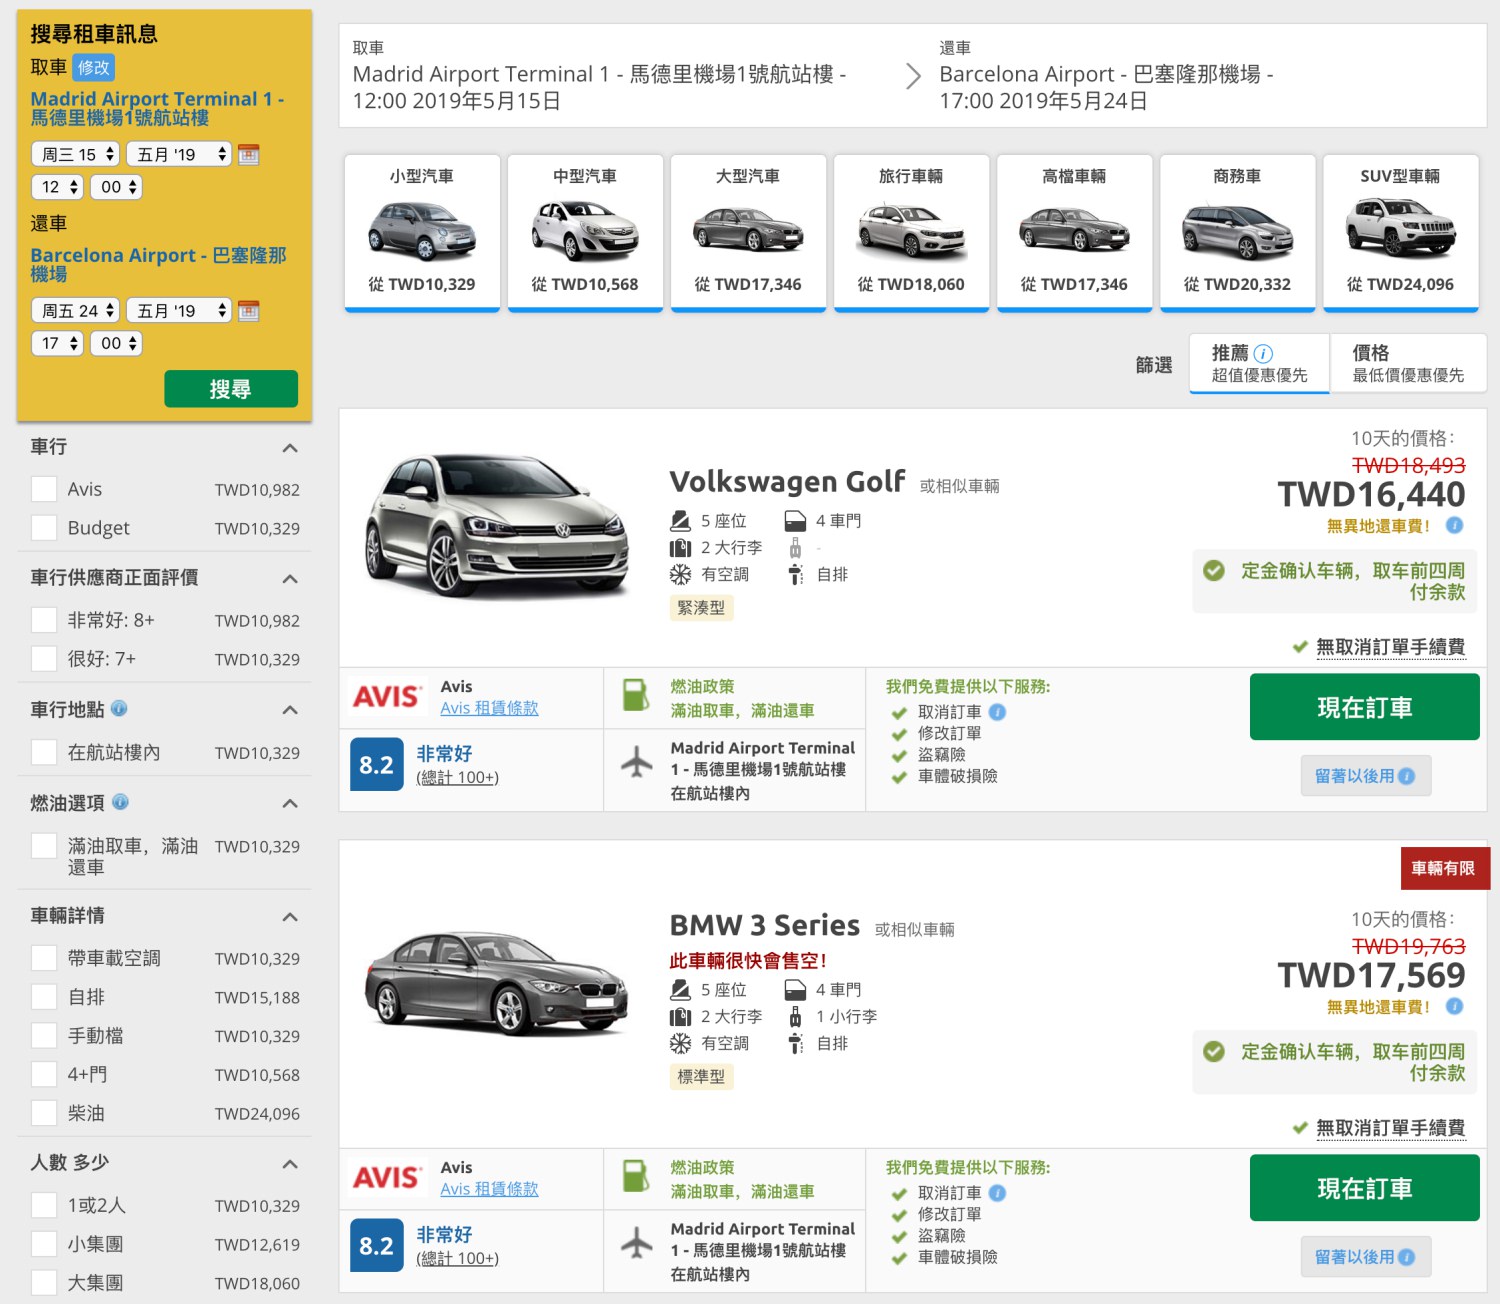Check the Budget supplier filter checkbox
Viewport: 1500px width, 1304px height.
point(44,528)
